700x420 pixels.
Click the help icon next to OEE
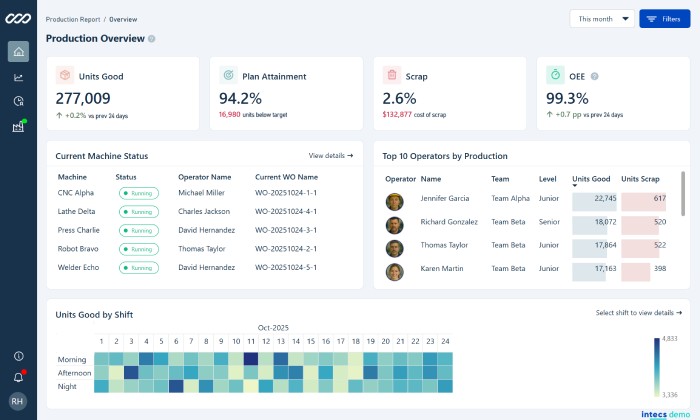coord(594,75)
